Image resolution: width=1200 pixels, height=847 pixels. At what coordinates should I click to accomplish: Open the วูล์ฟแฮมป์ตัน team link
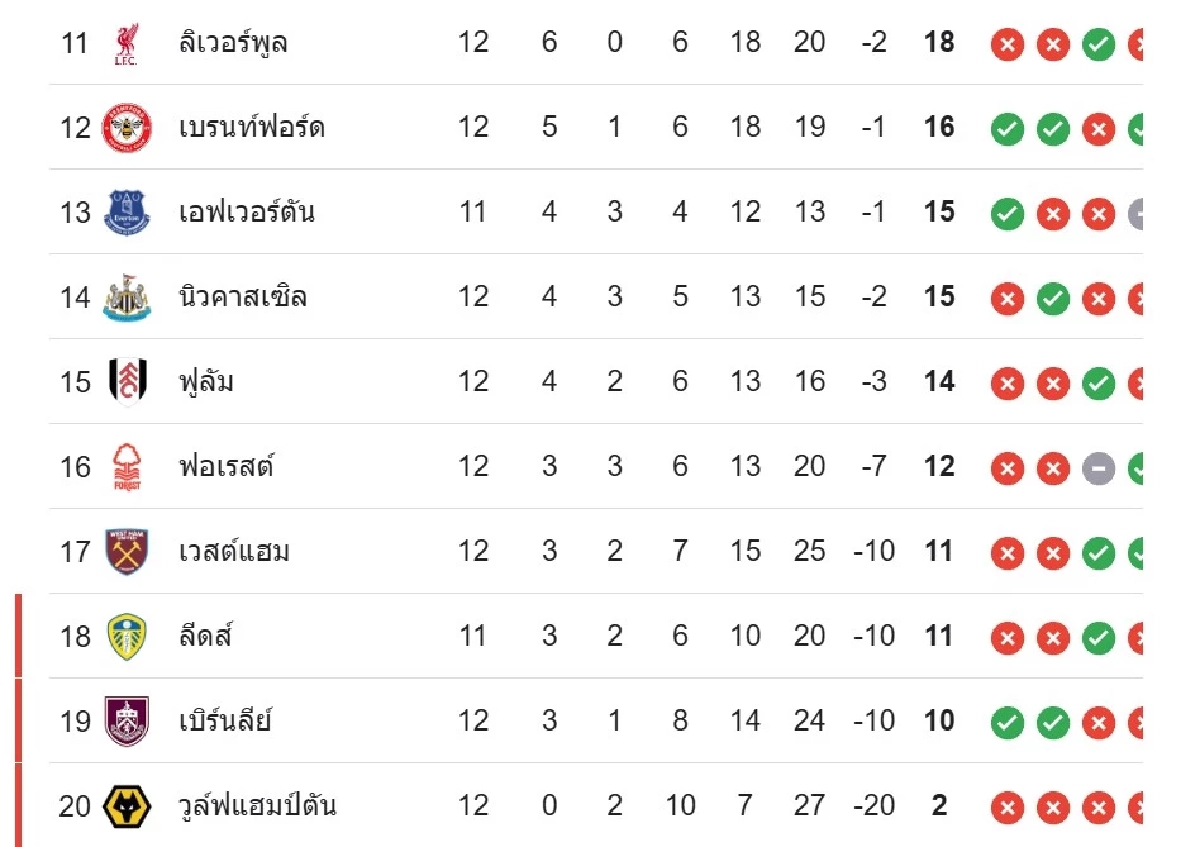(257, 806)
